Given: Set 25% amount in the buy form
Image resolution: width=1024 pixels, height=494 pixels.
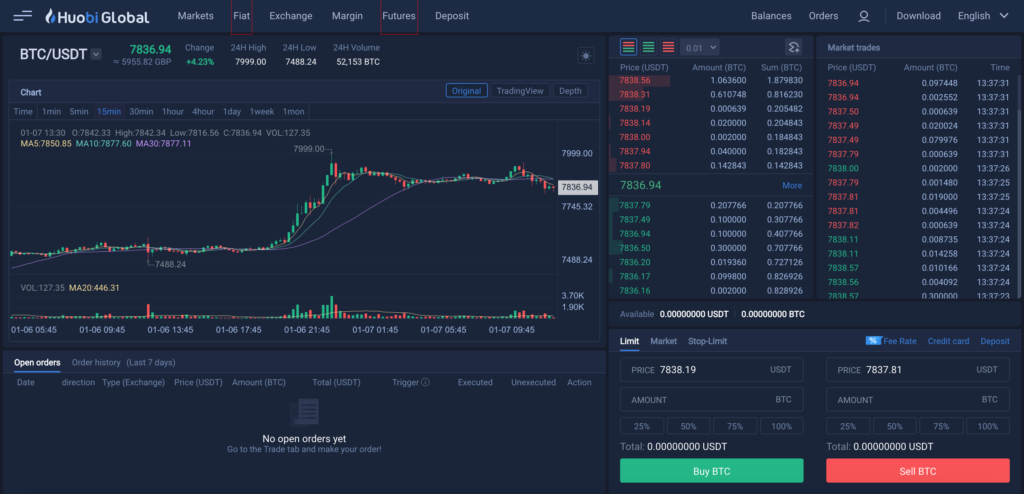Looking at the screenshot, I should (x=642, y=426).
